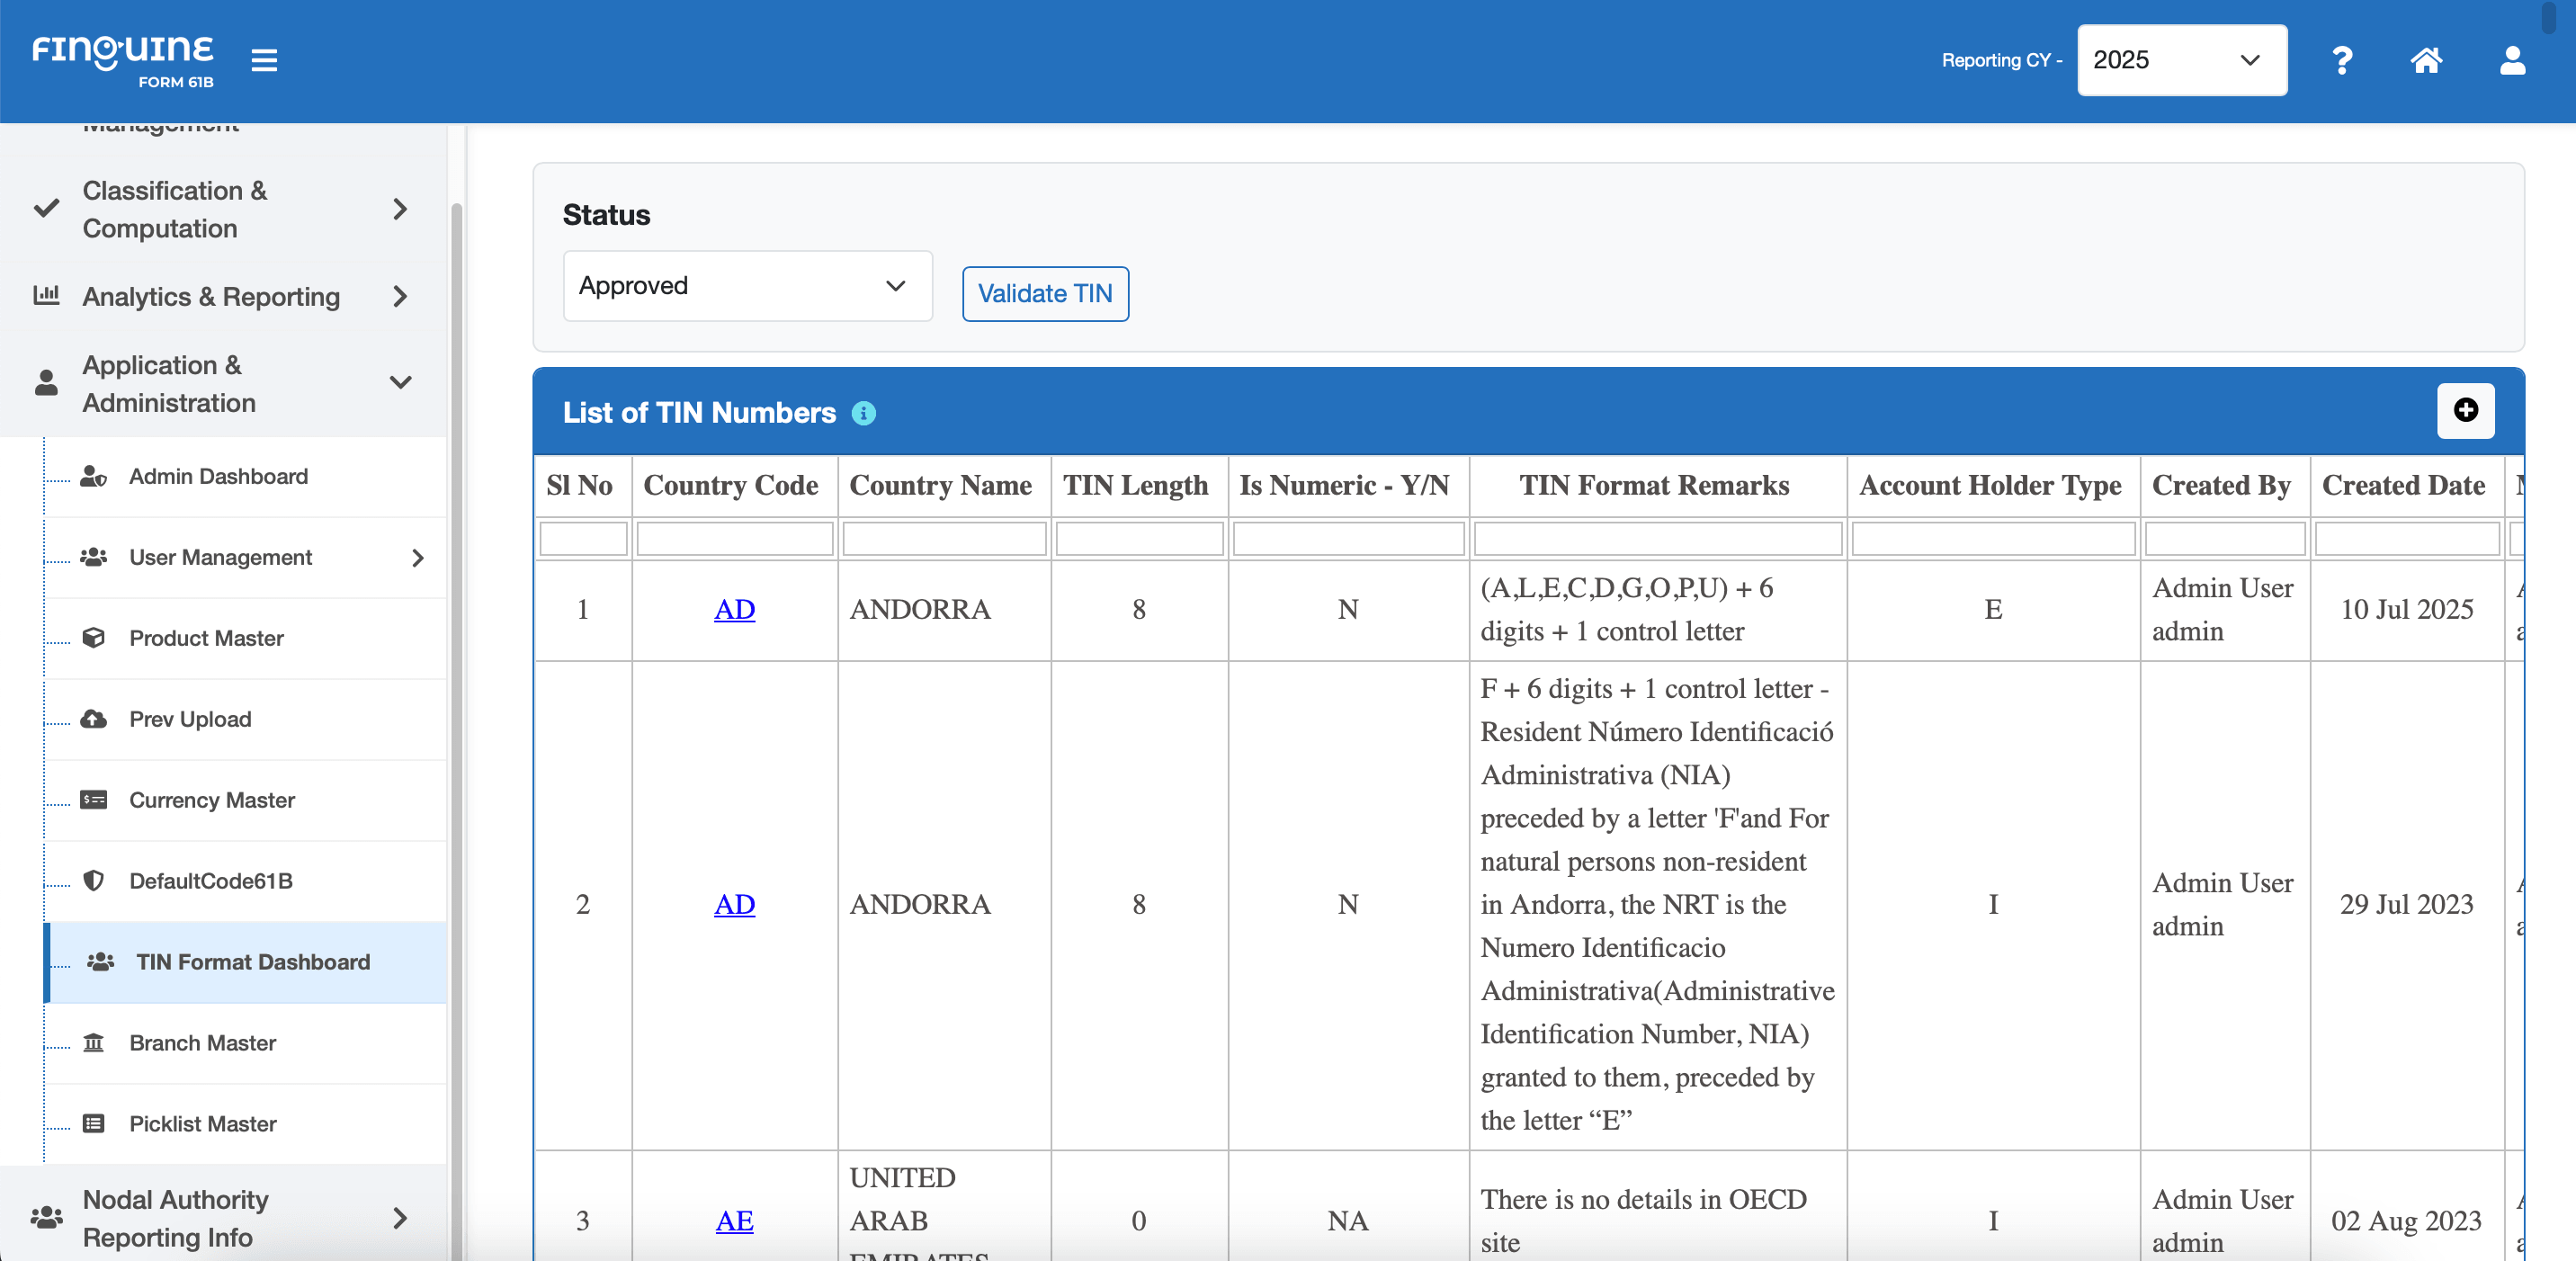Open the AD country code link for Andorra
2576x1261 pixels.
734,610
